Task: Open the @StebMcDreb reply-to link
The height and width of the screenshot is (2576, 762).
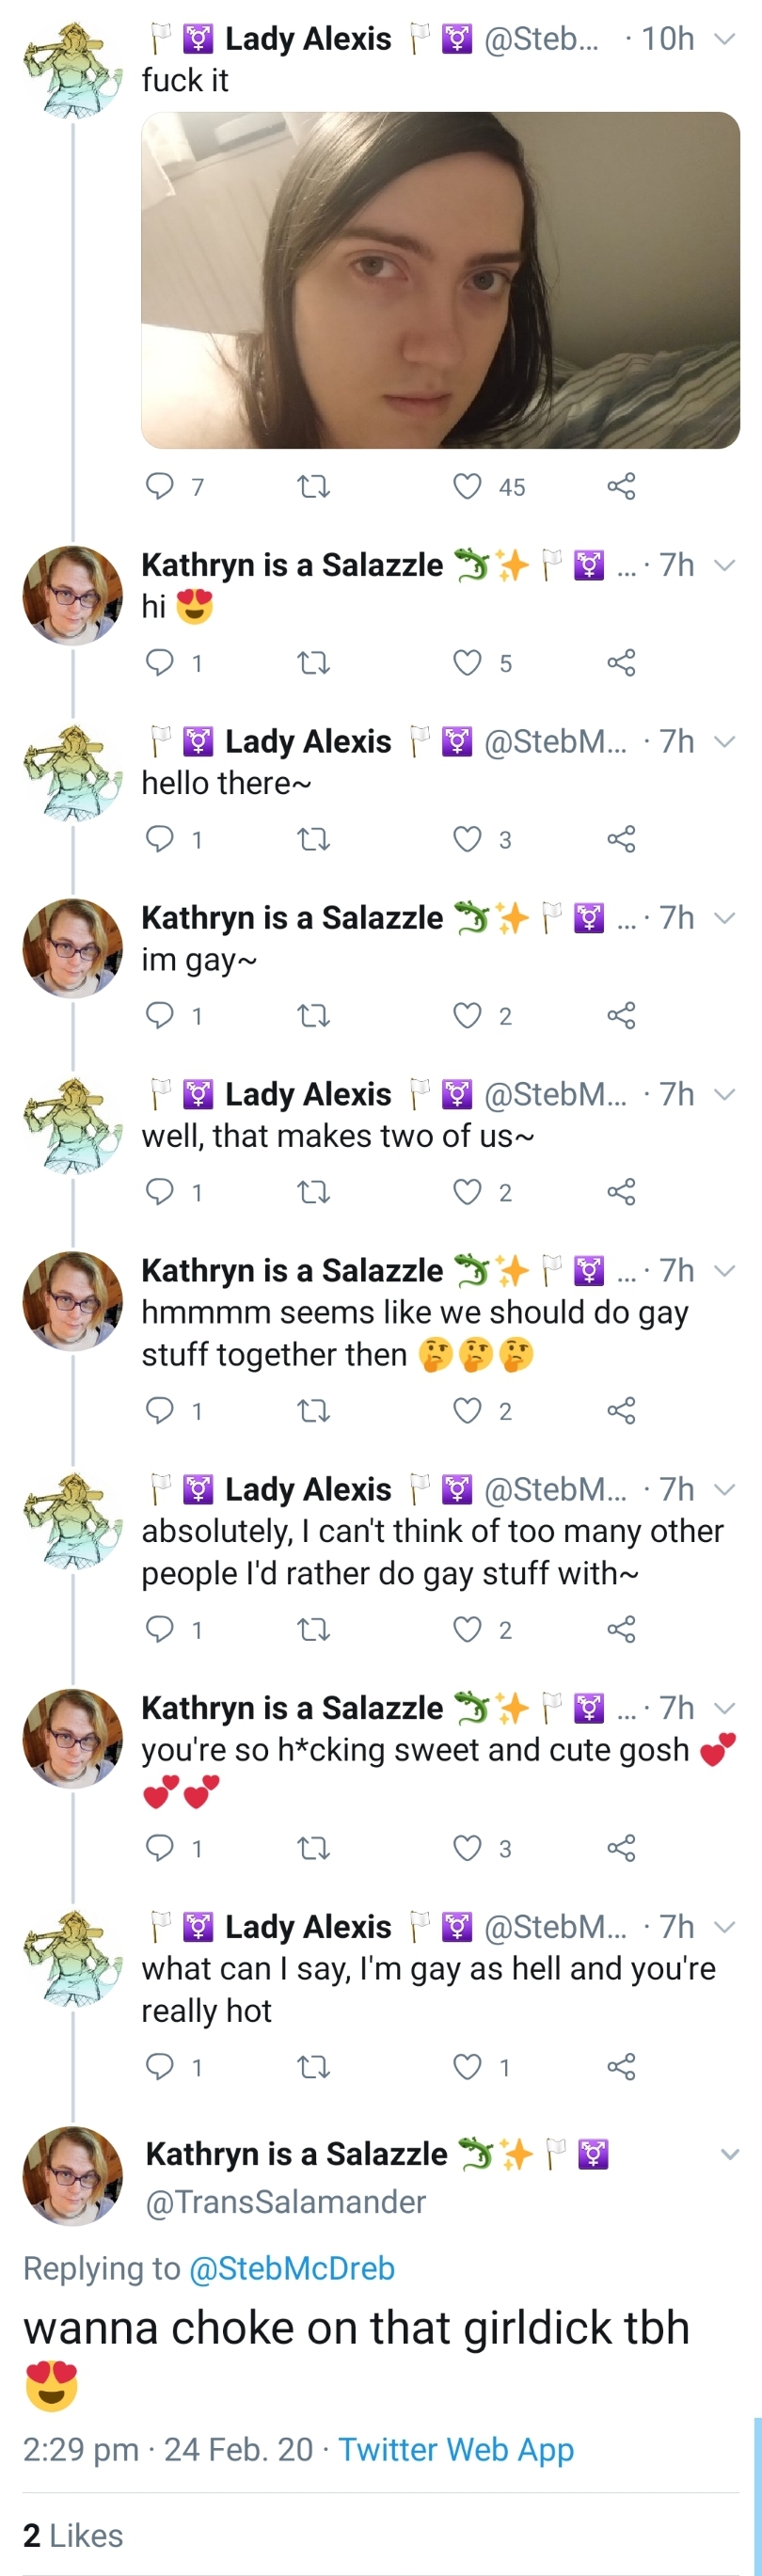Action: point(291,2267)
